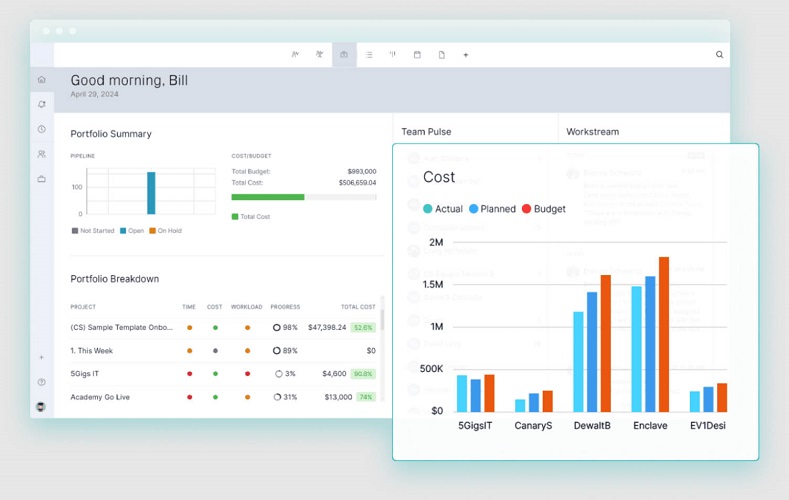789x500 pixels.
Task: Open the Home icon in the sidebar
Action: (x=41, y=80)
